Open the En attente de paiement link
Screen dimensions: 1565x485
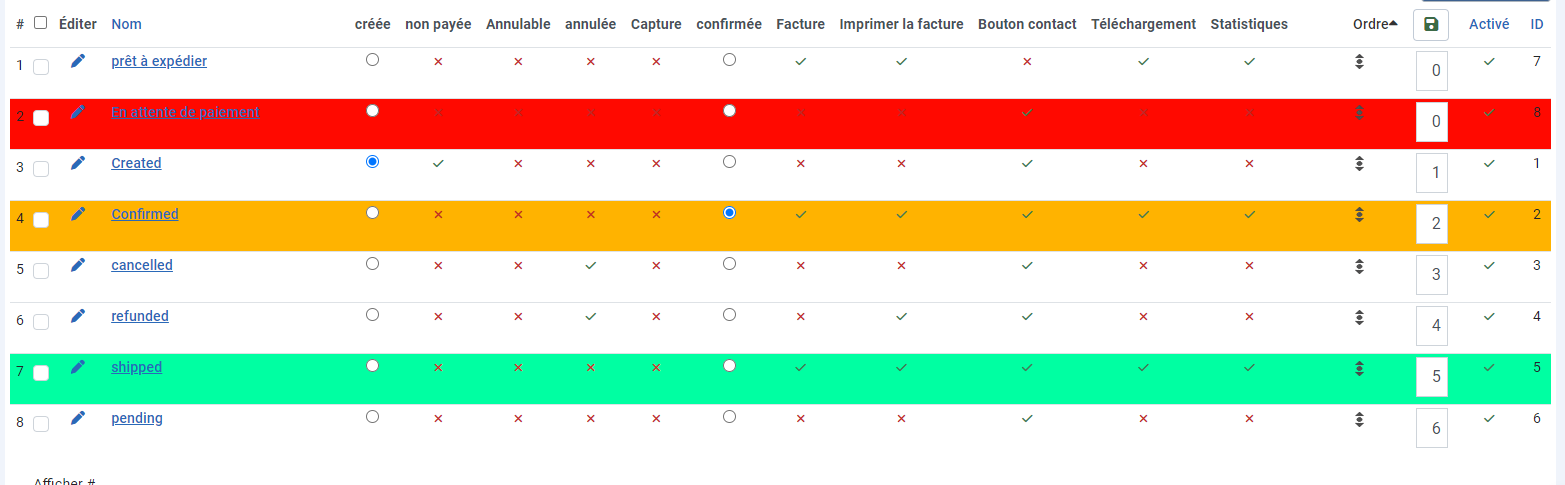coord(185,112)
